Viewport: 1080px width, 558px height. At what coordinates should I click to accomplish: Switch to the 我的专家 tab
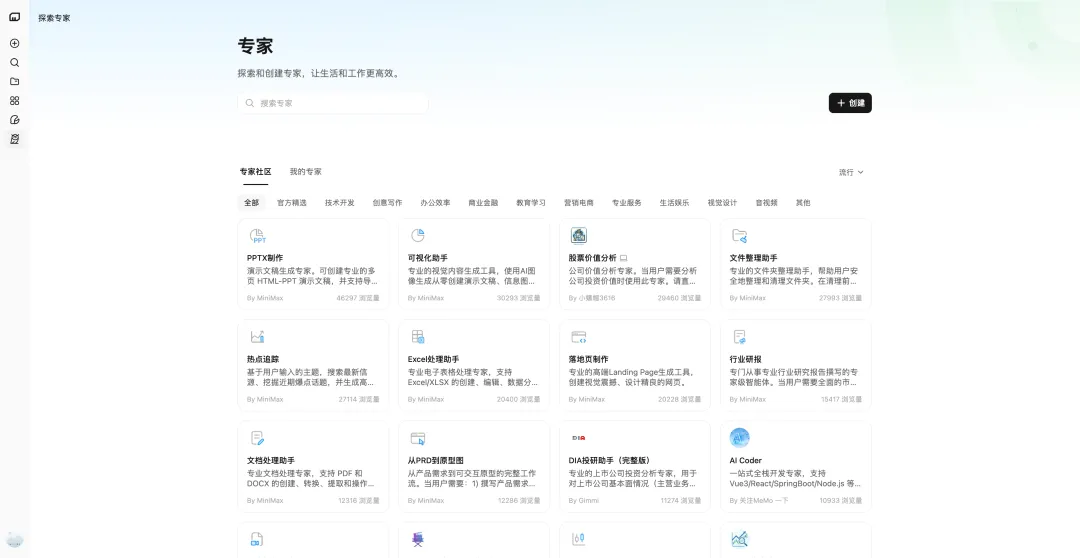point(305,172)
